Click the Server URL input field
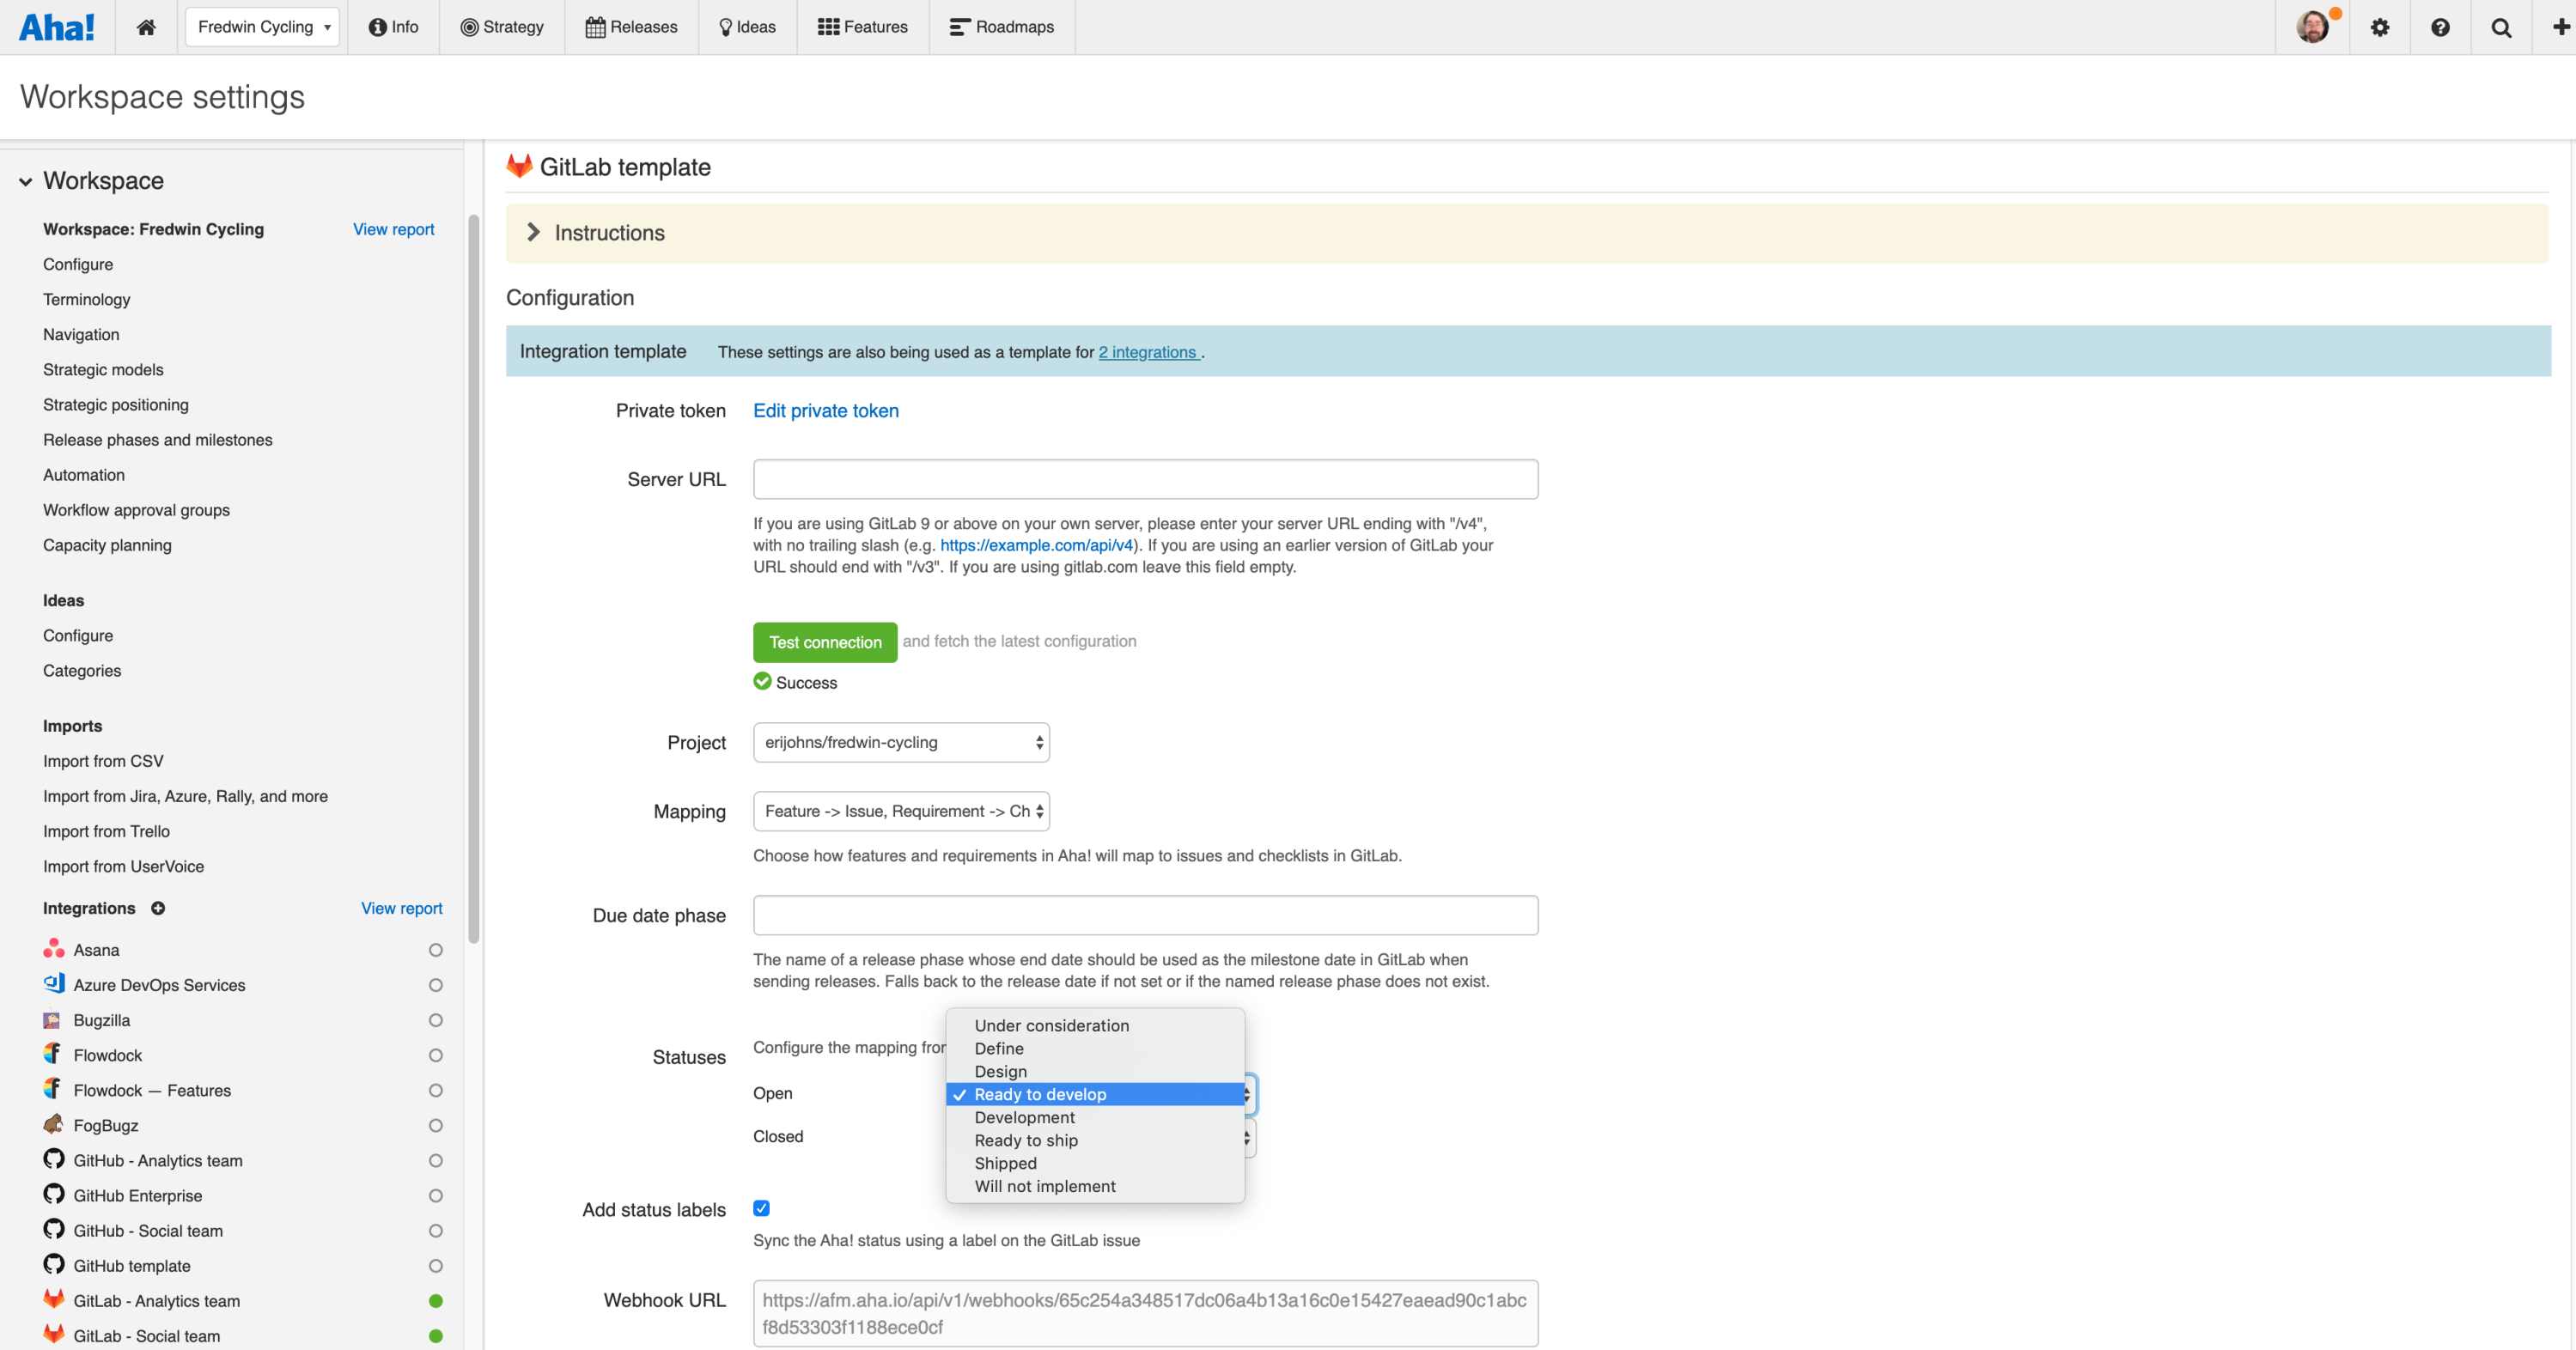 1145,478
